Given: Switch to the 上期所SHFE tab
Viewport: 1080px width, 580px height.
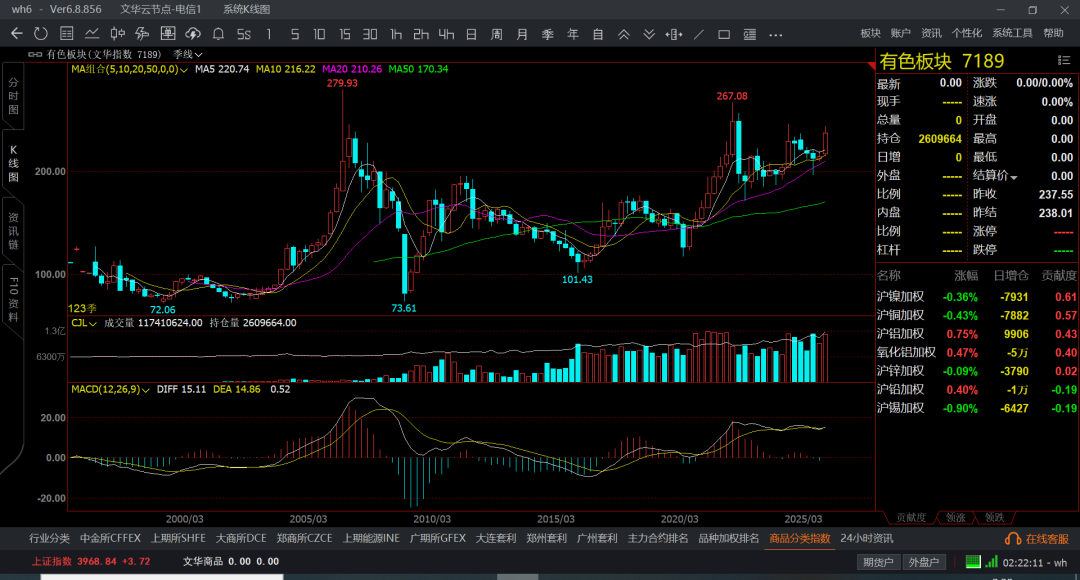Looking at the screenshot, I should pyautogui.click(x=178, y=538).
